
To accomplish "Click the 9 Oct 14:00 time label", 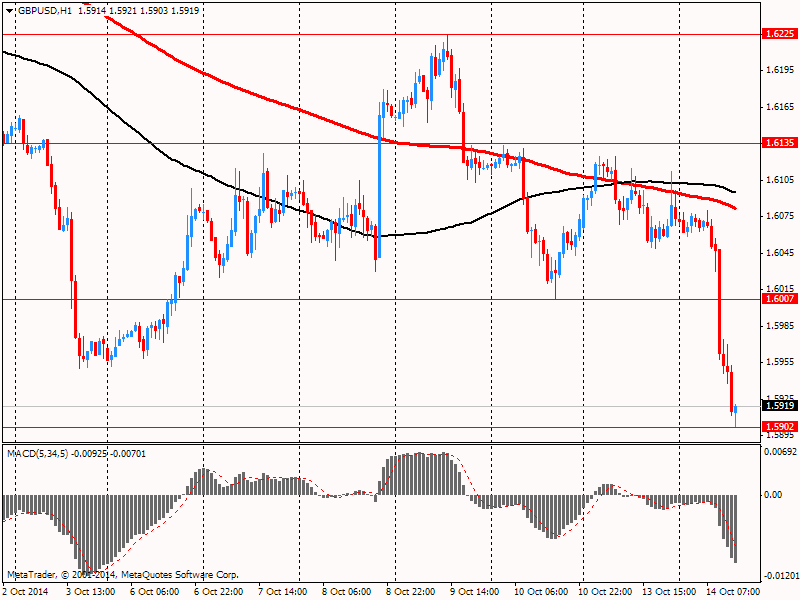I will pyautogui.click(x=476, y=591).
